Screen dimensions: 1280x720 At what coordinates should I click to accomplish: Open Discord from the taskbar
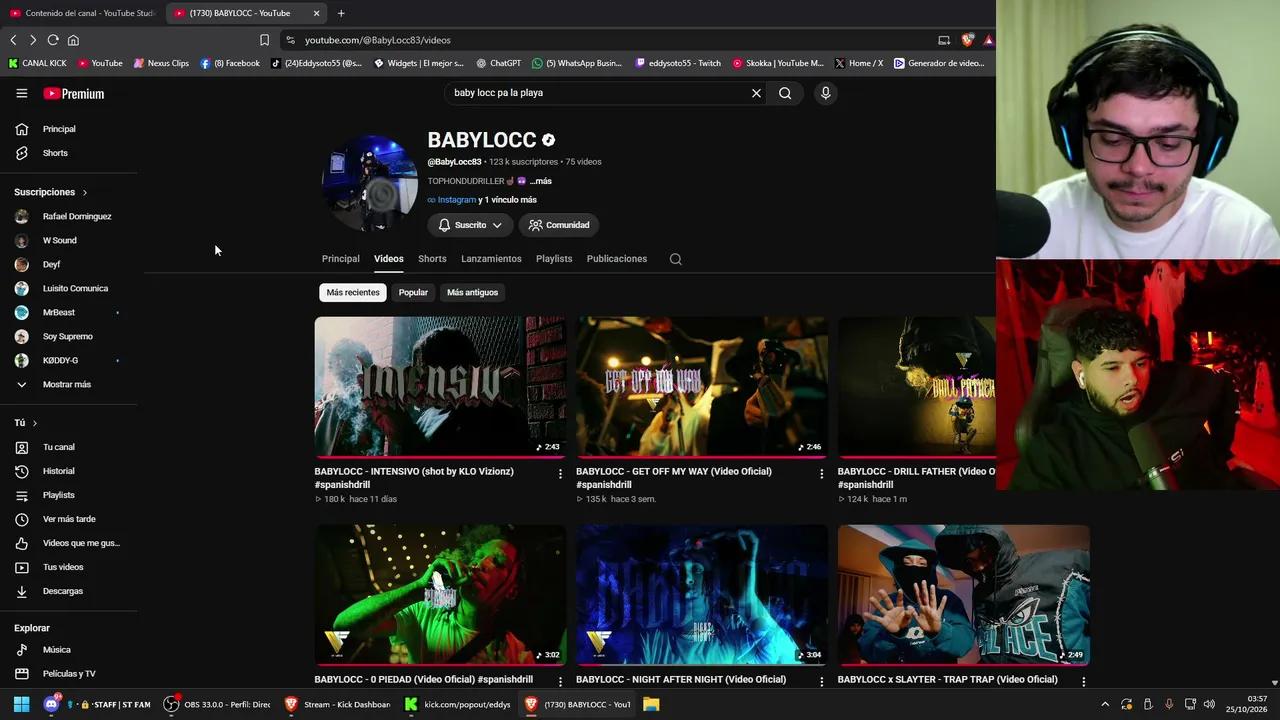(51, 704)
